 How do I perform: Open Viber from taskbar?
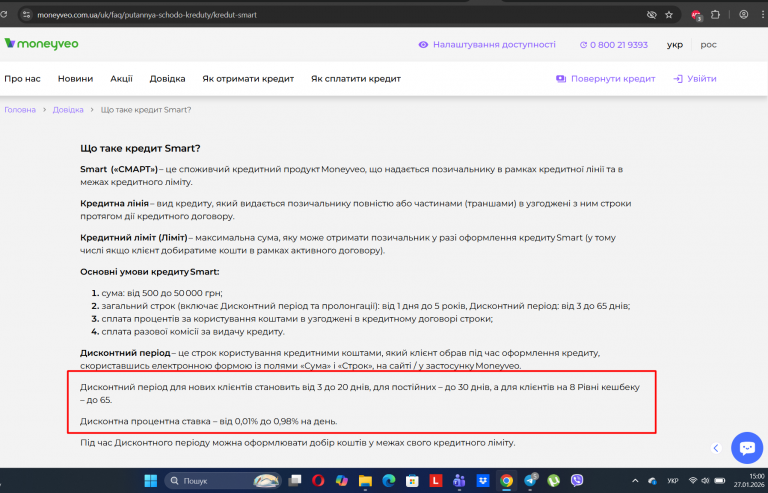tap(577, 481)
